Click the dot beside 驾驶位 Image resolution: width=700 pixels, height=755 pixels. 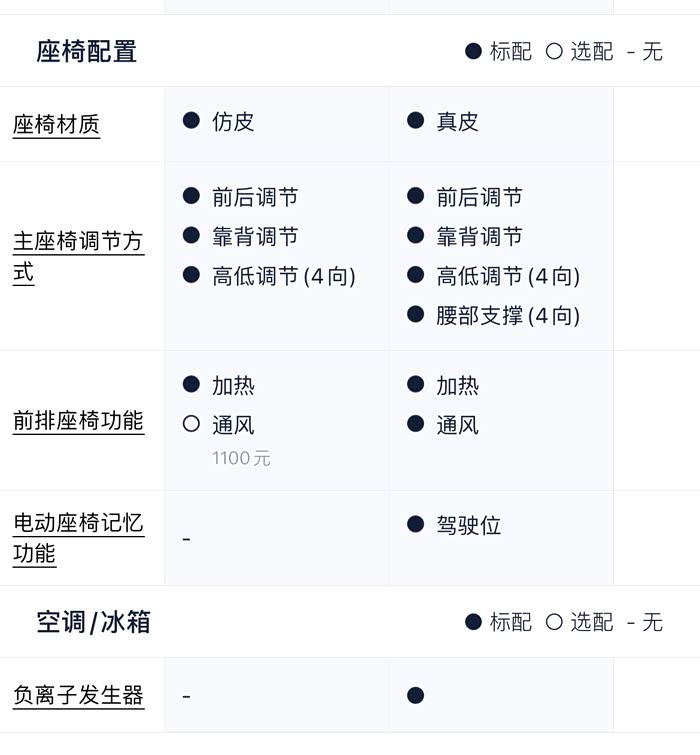tap(416, 524)
